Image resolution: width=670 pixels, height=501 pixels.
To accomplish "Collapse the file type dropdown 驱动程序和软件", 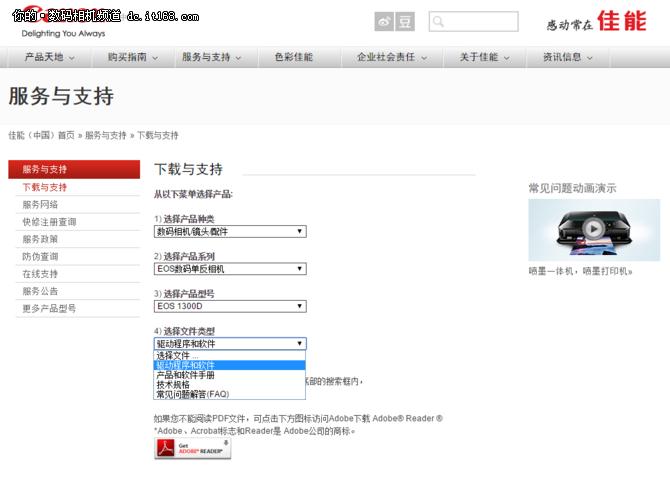I will pos(230,344).
